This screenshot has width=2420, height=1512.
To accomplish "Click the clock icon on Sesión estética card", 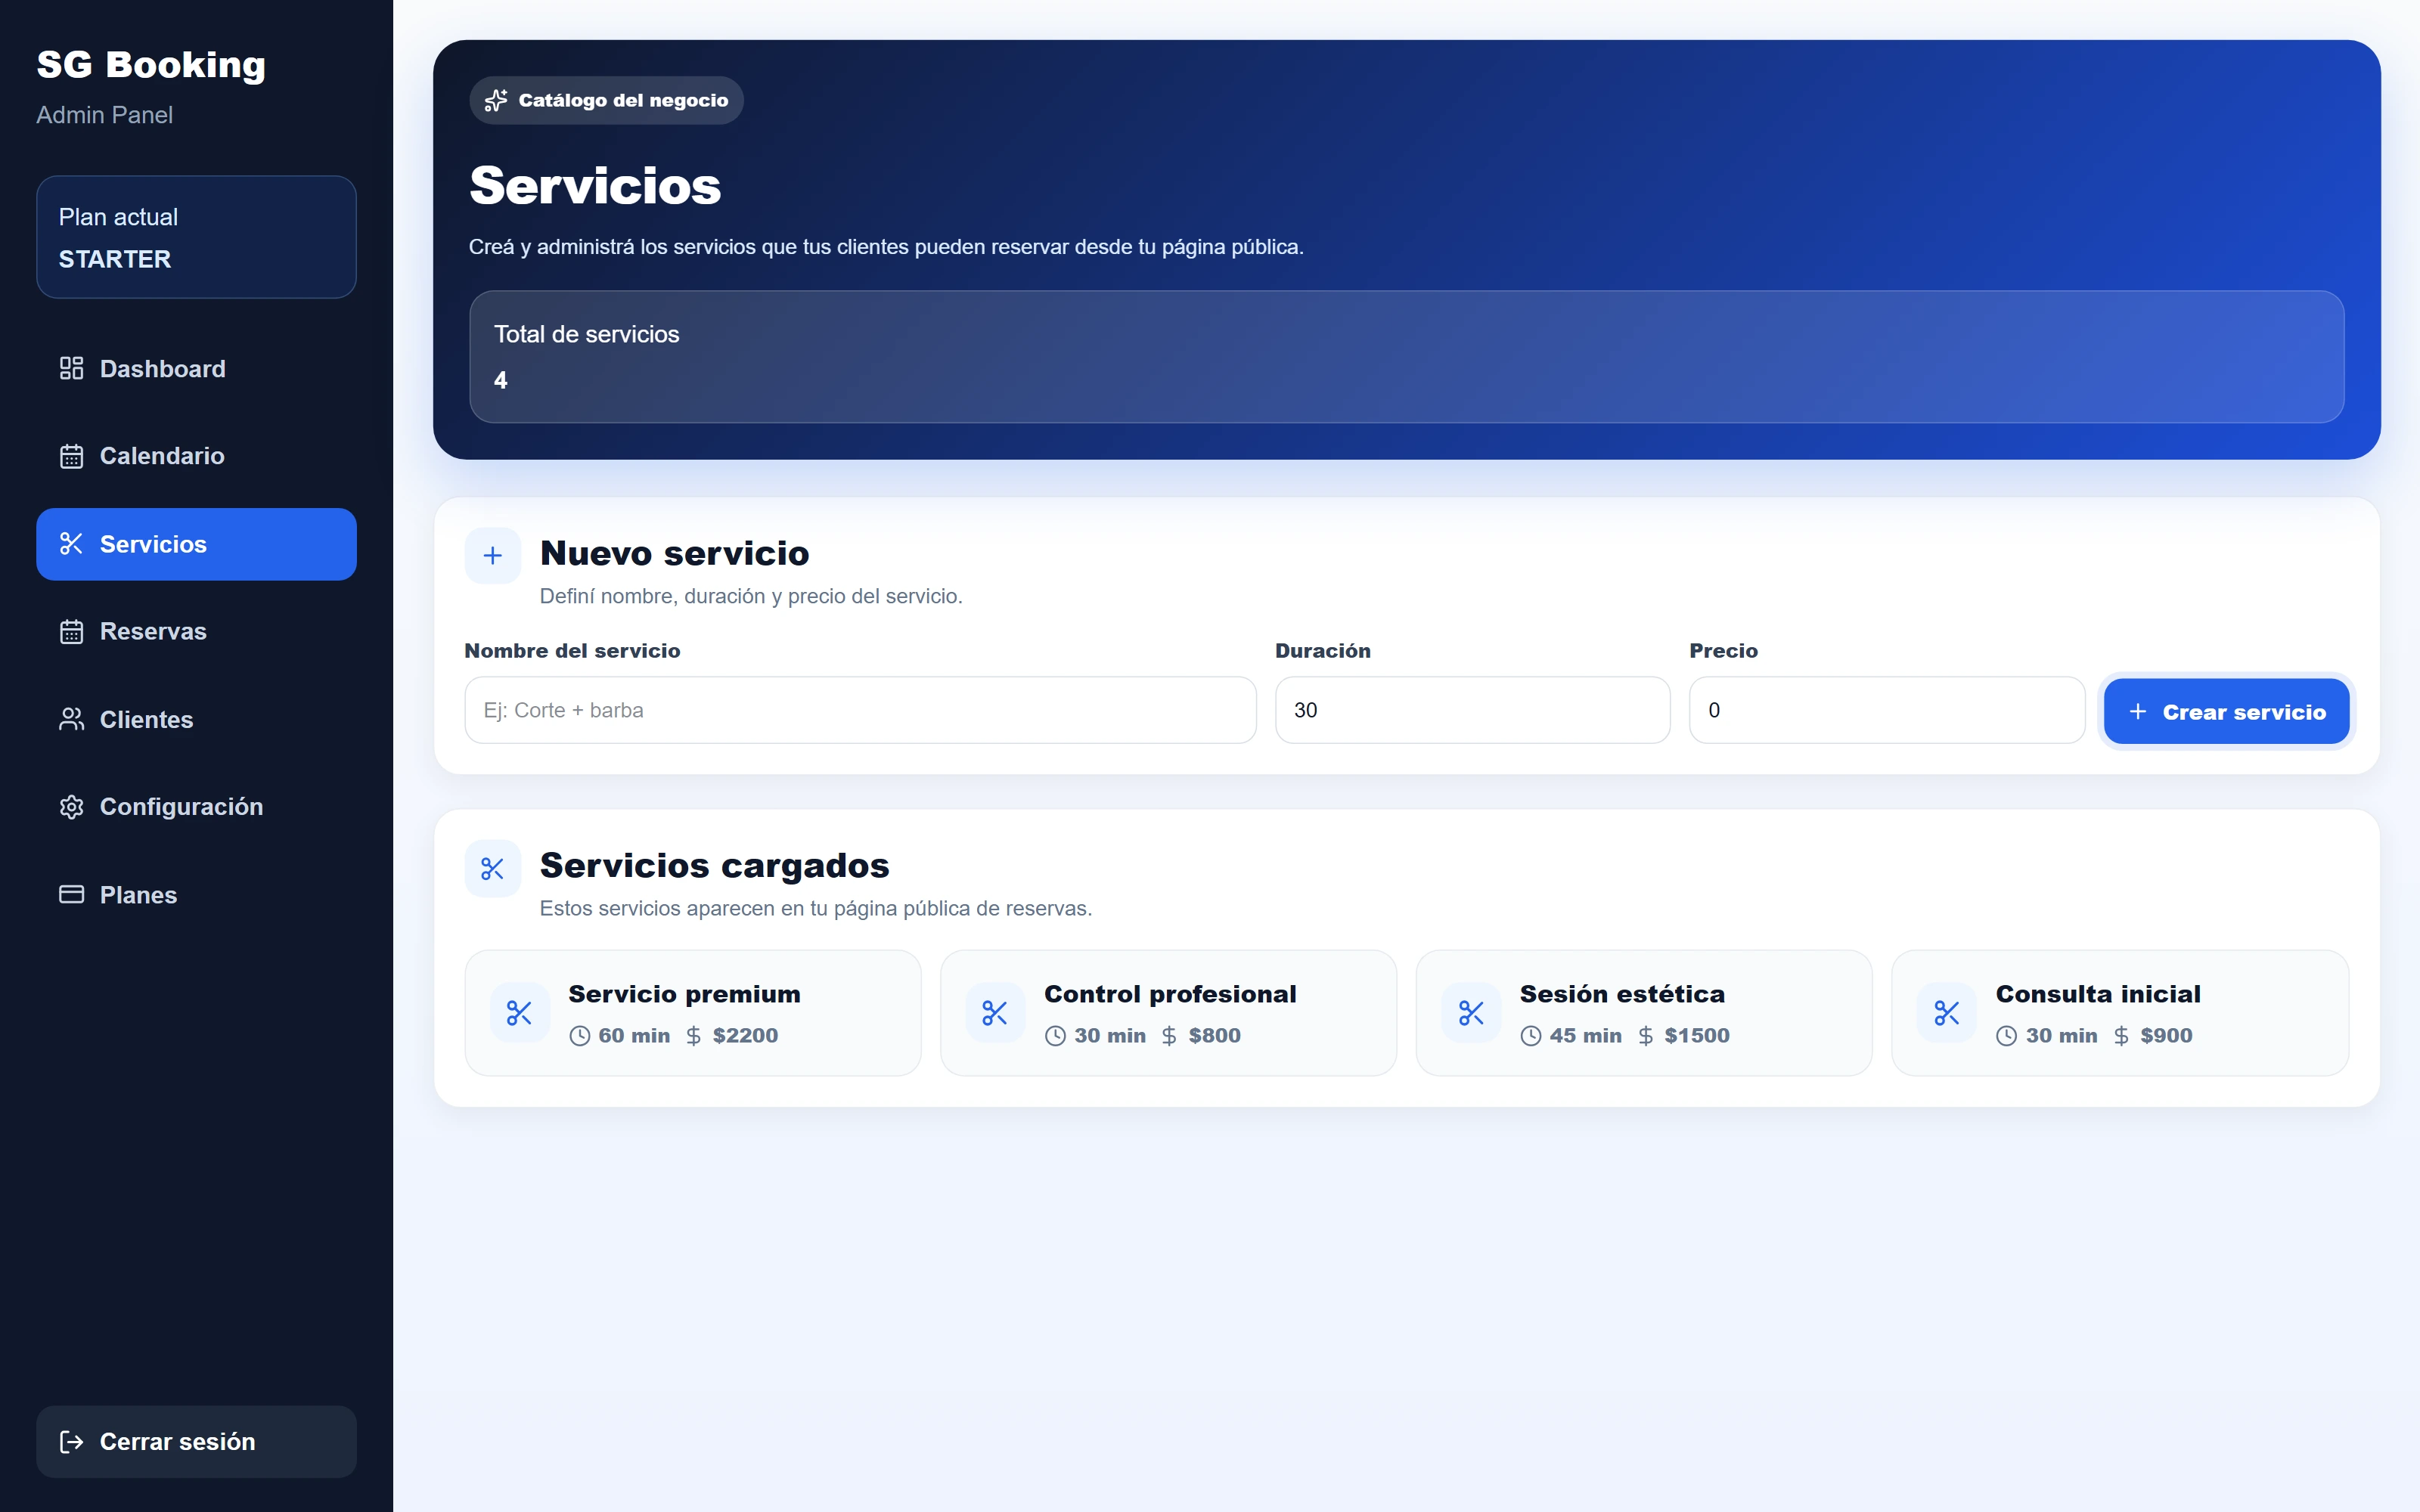I will pos(1531,1036).
